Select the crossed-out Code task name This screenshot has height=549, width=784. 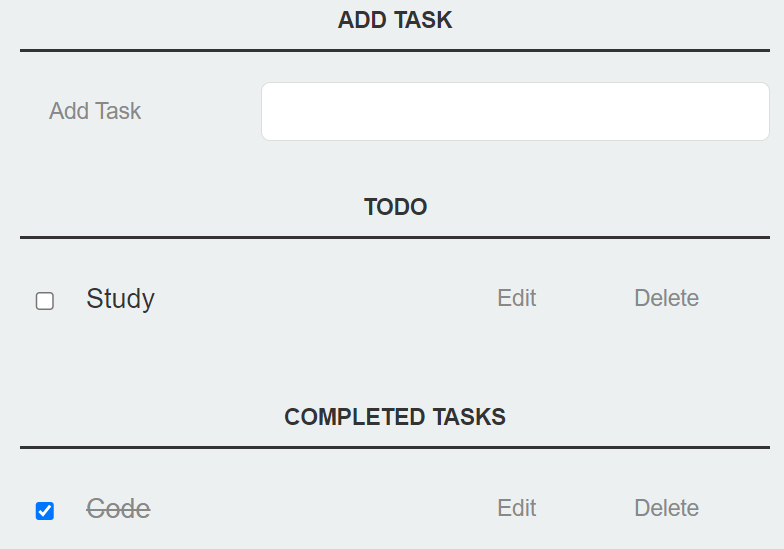tap(118, 509)
